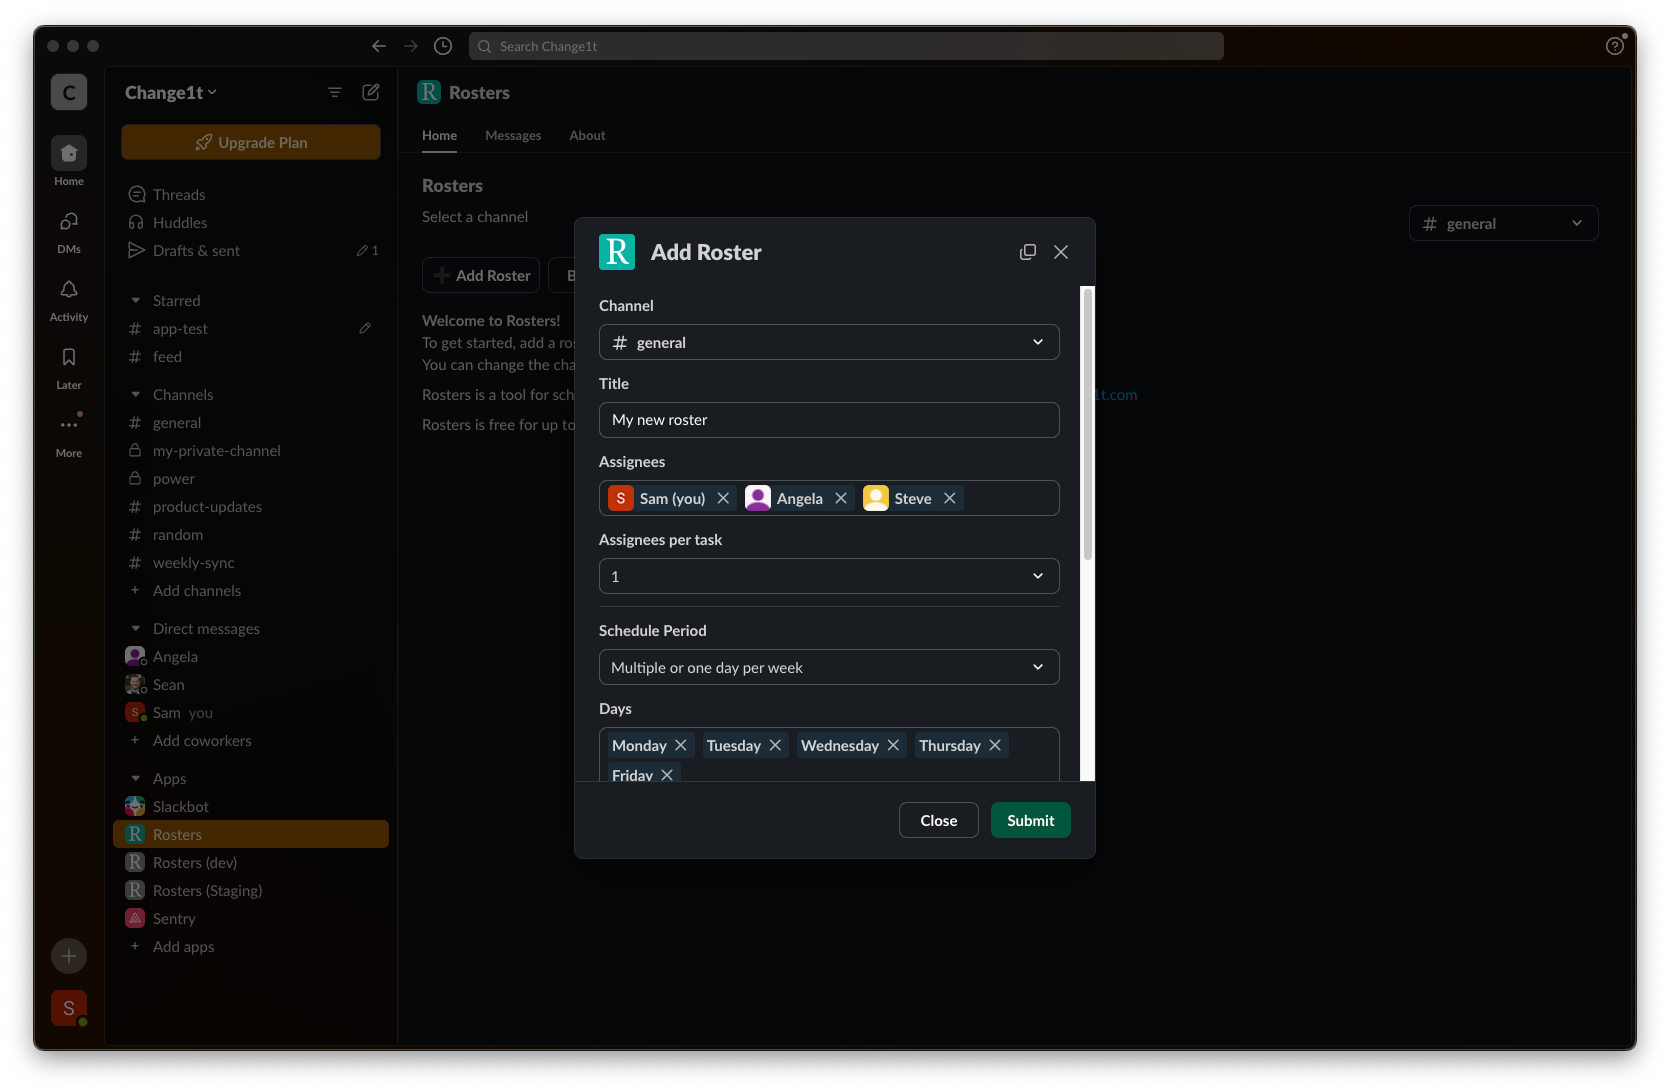Image resolution: width=1670 pixels, height=1092 pixels.
Task: Click Add Roster button on Rosters home
Action: (481, 275)
